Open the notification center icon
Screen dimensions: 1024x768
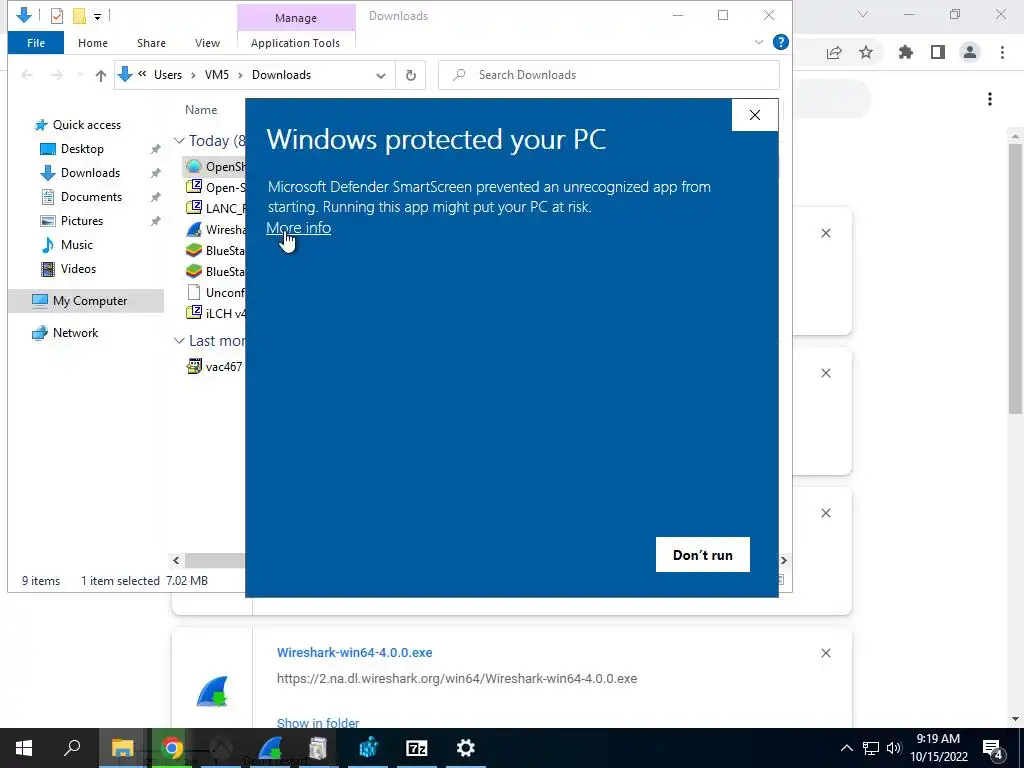[993, 748]
